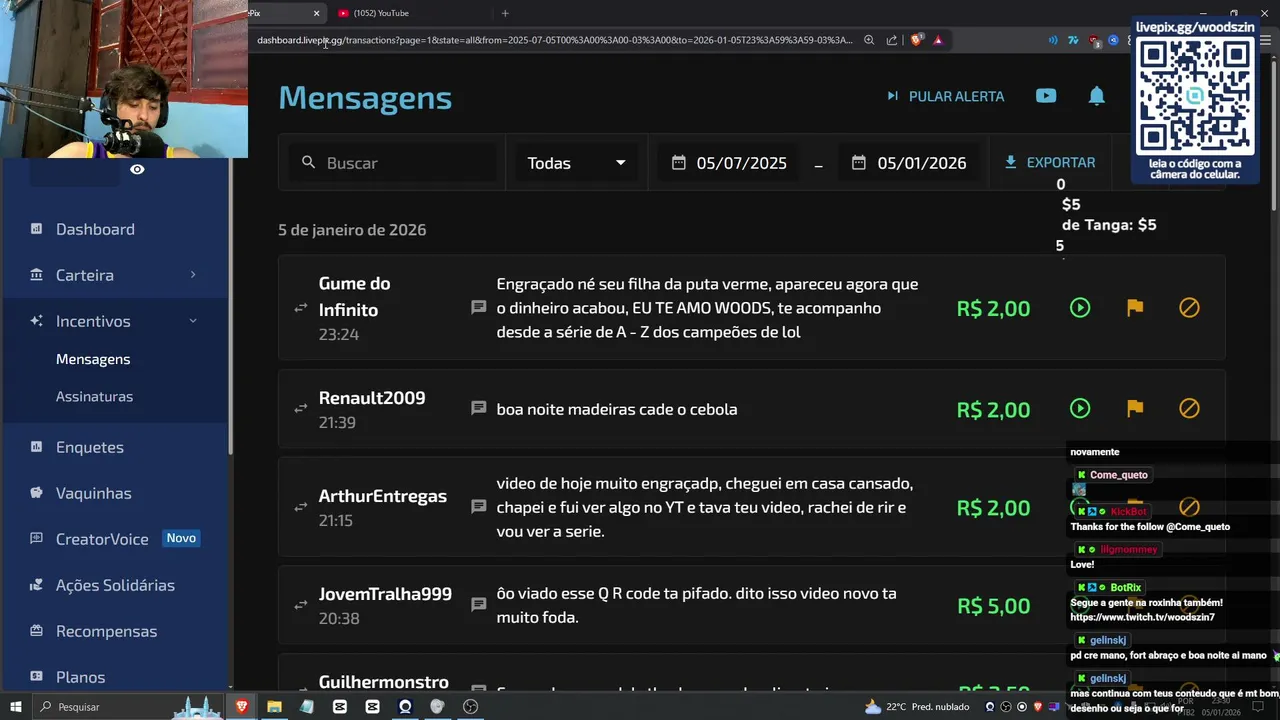Click the search magnifier icon in Buscar field
The image size is (1280, 720).
[308, 162]
